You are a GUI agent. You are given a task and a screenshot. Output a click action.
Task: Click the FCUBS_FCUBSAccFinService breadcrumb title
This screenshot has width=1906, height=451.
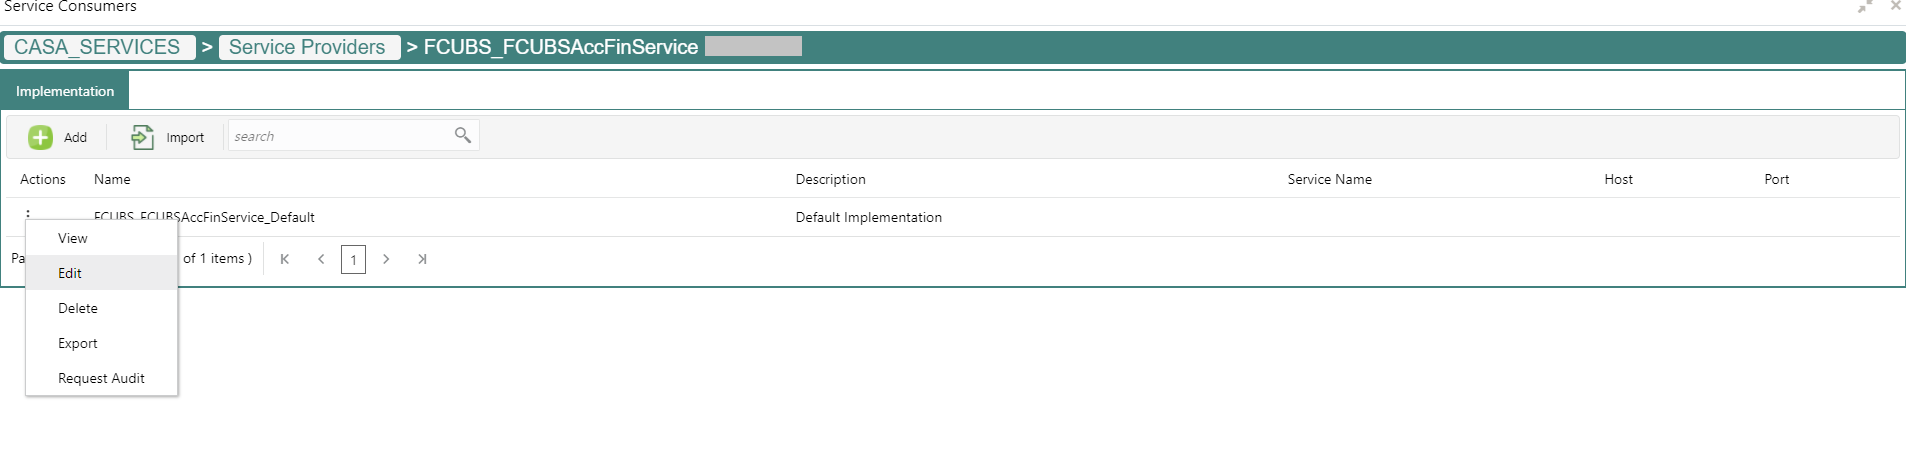561,47
